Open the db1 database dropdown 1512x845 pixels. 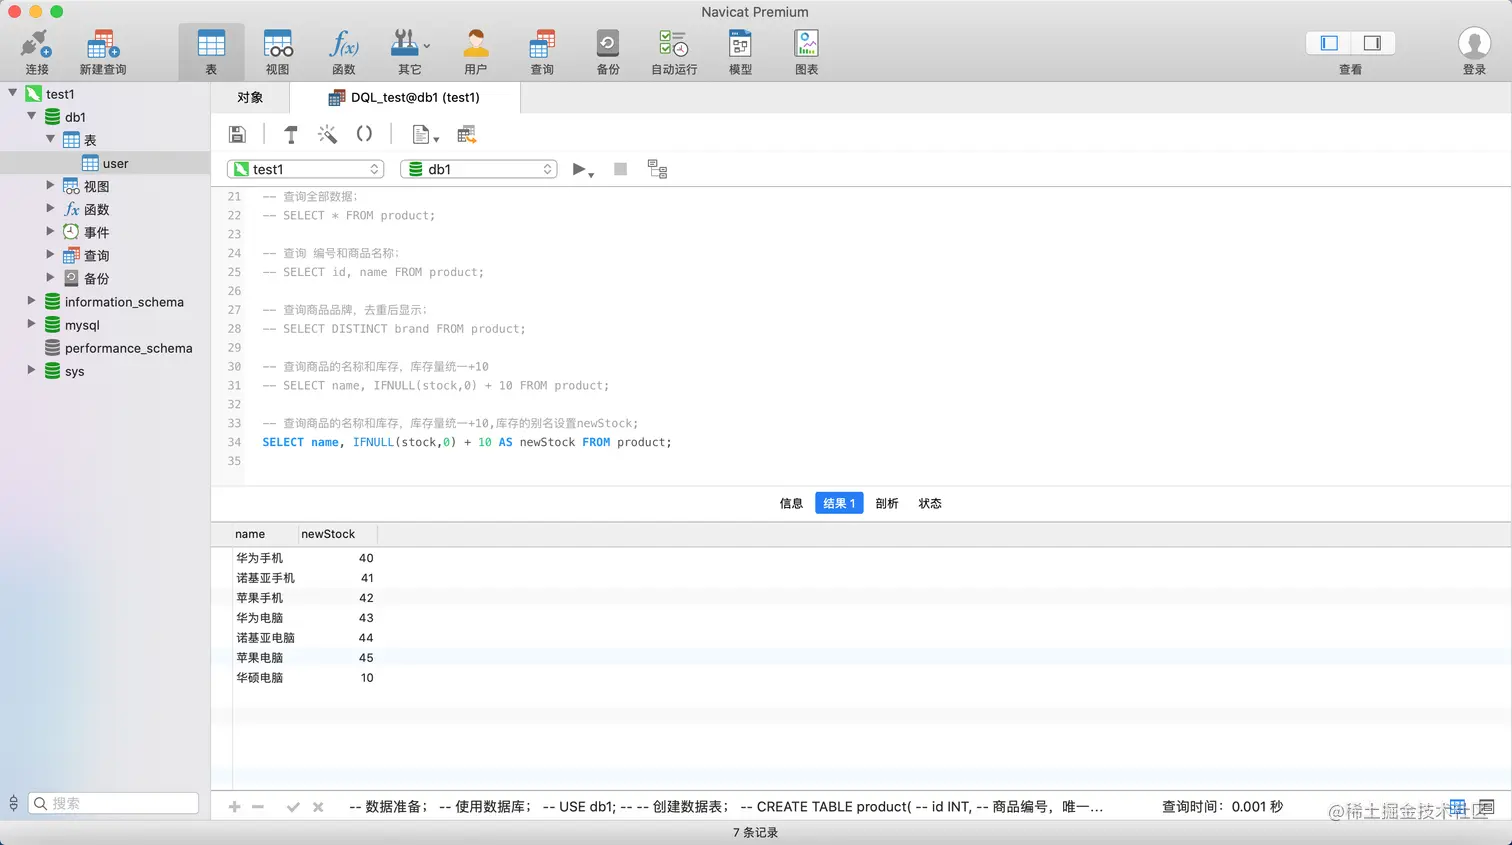click(479, 169)
